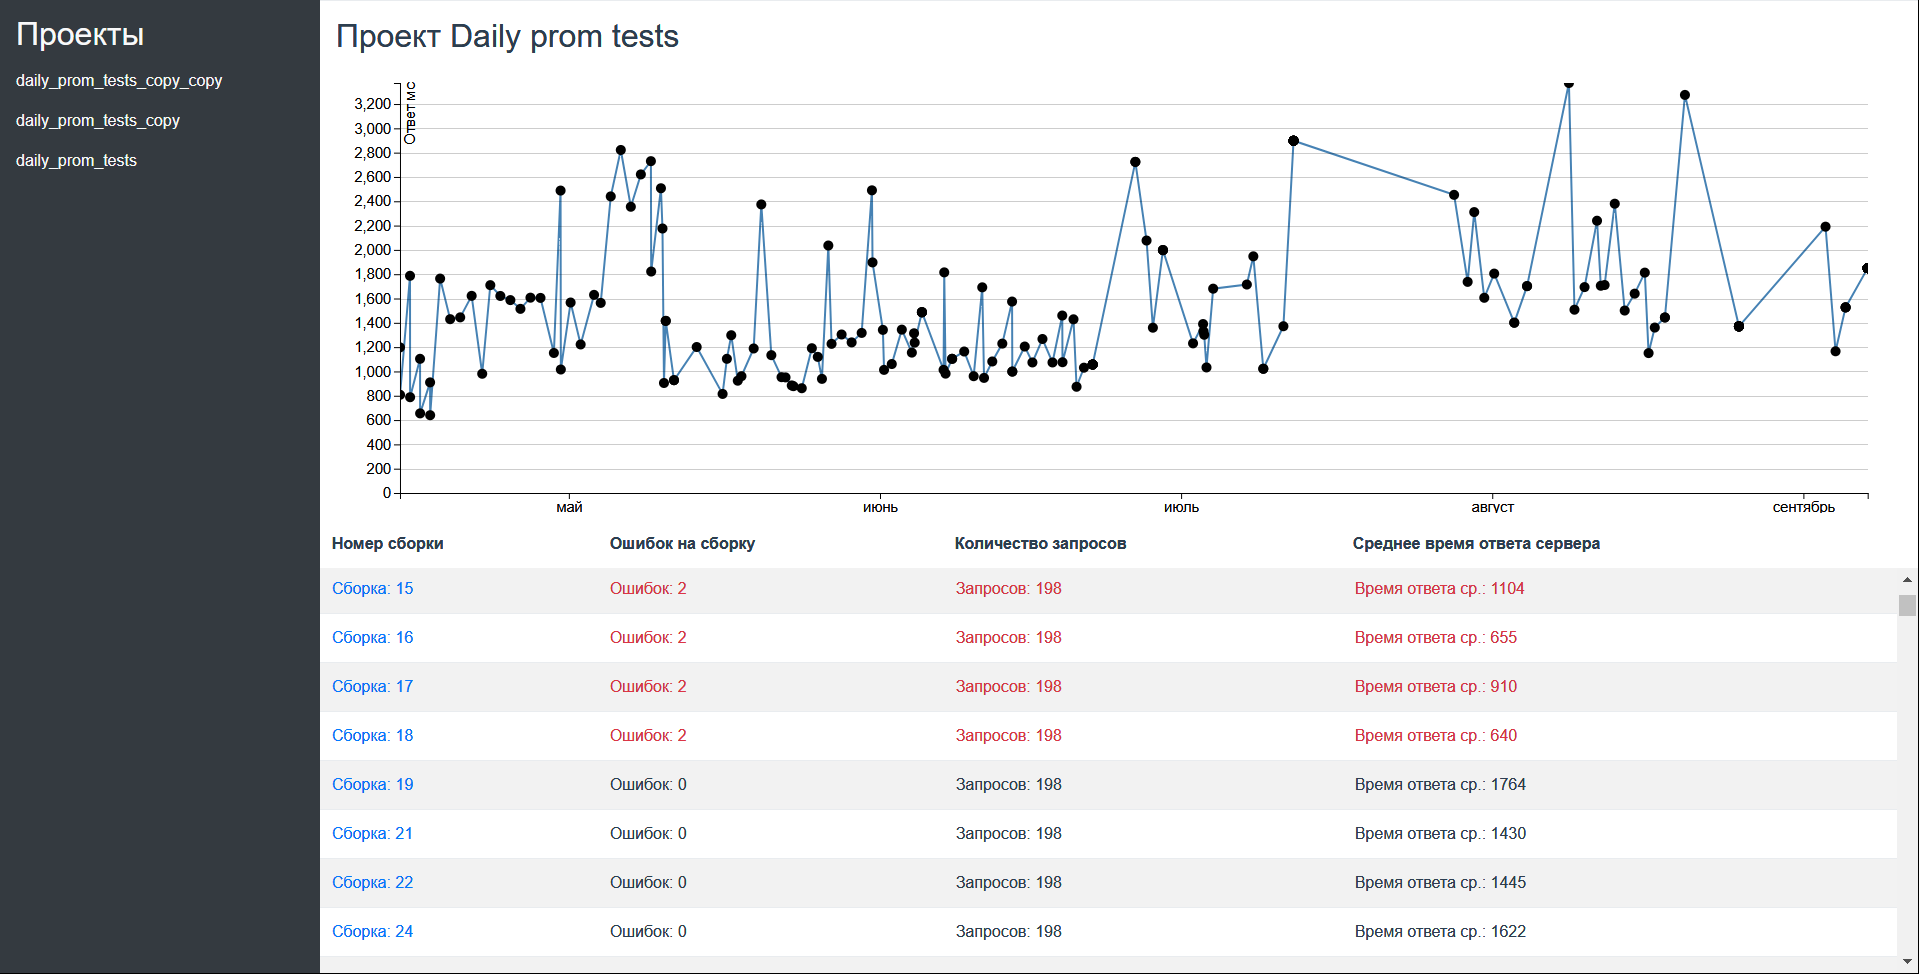The width and height of the screenshot is (1919, 974).
Task: Open daily_prom_tests_copy_copy project
Action: [x=119, y=81]
